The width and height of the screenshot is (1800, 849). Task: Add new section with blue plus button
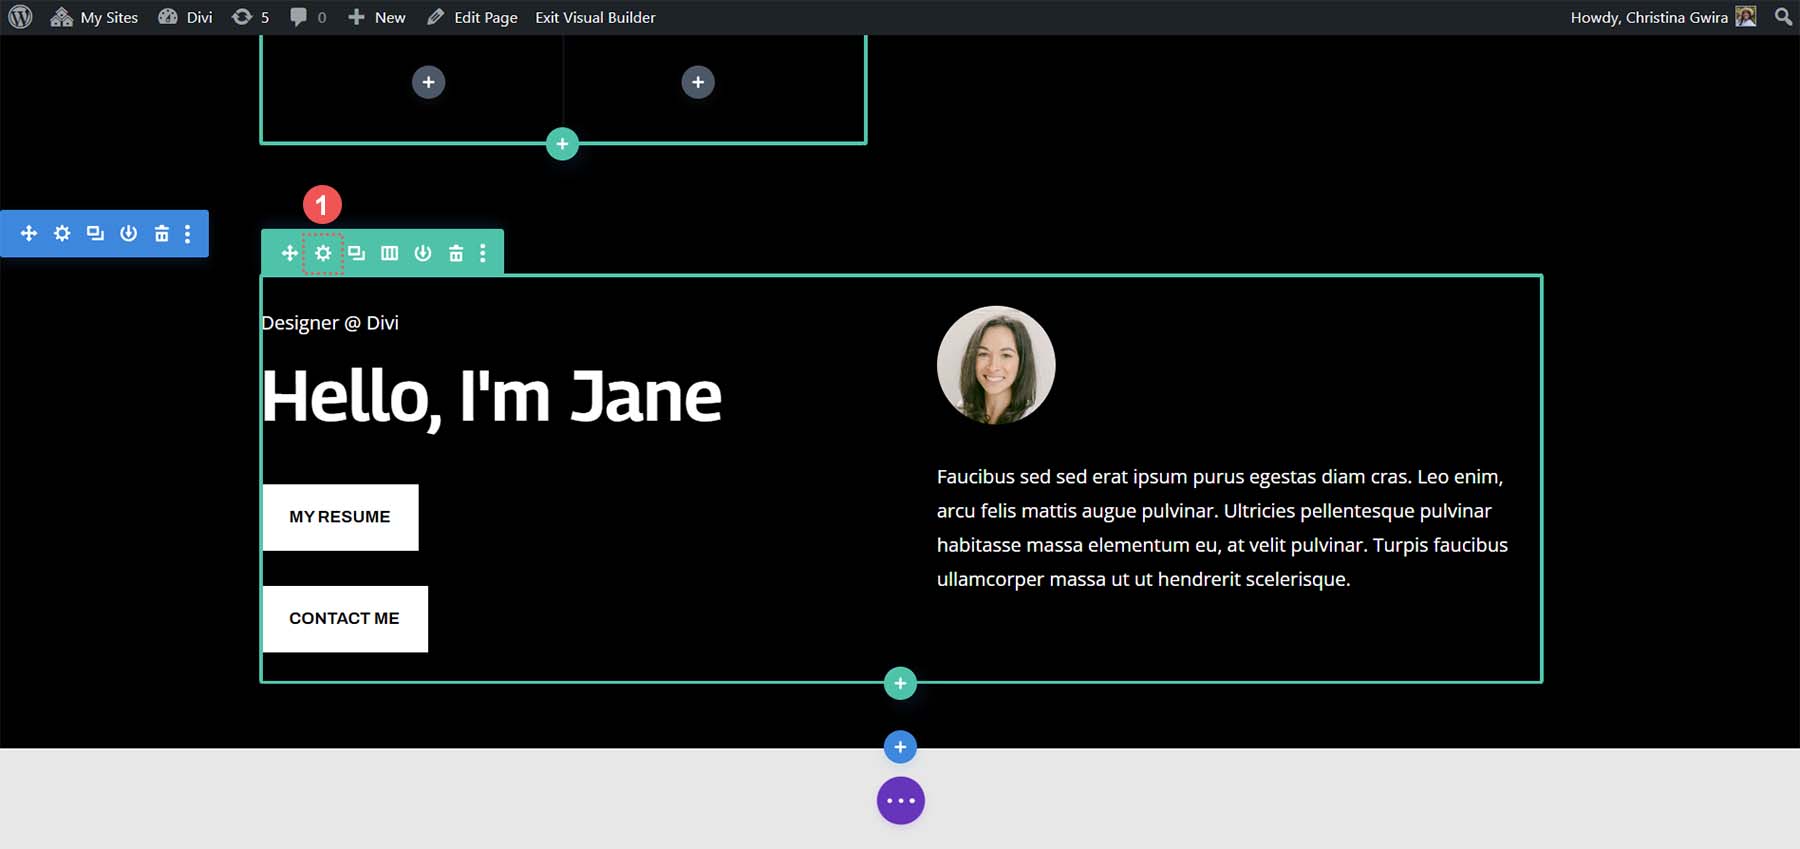click(x=900, y=746)
